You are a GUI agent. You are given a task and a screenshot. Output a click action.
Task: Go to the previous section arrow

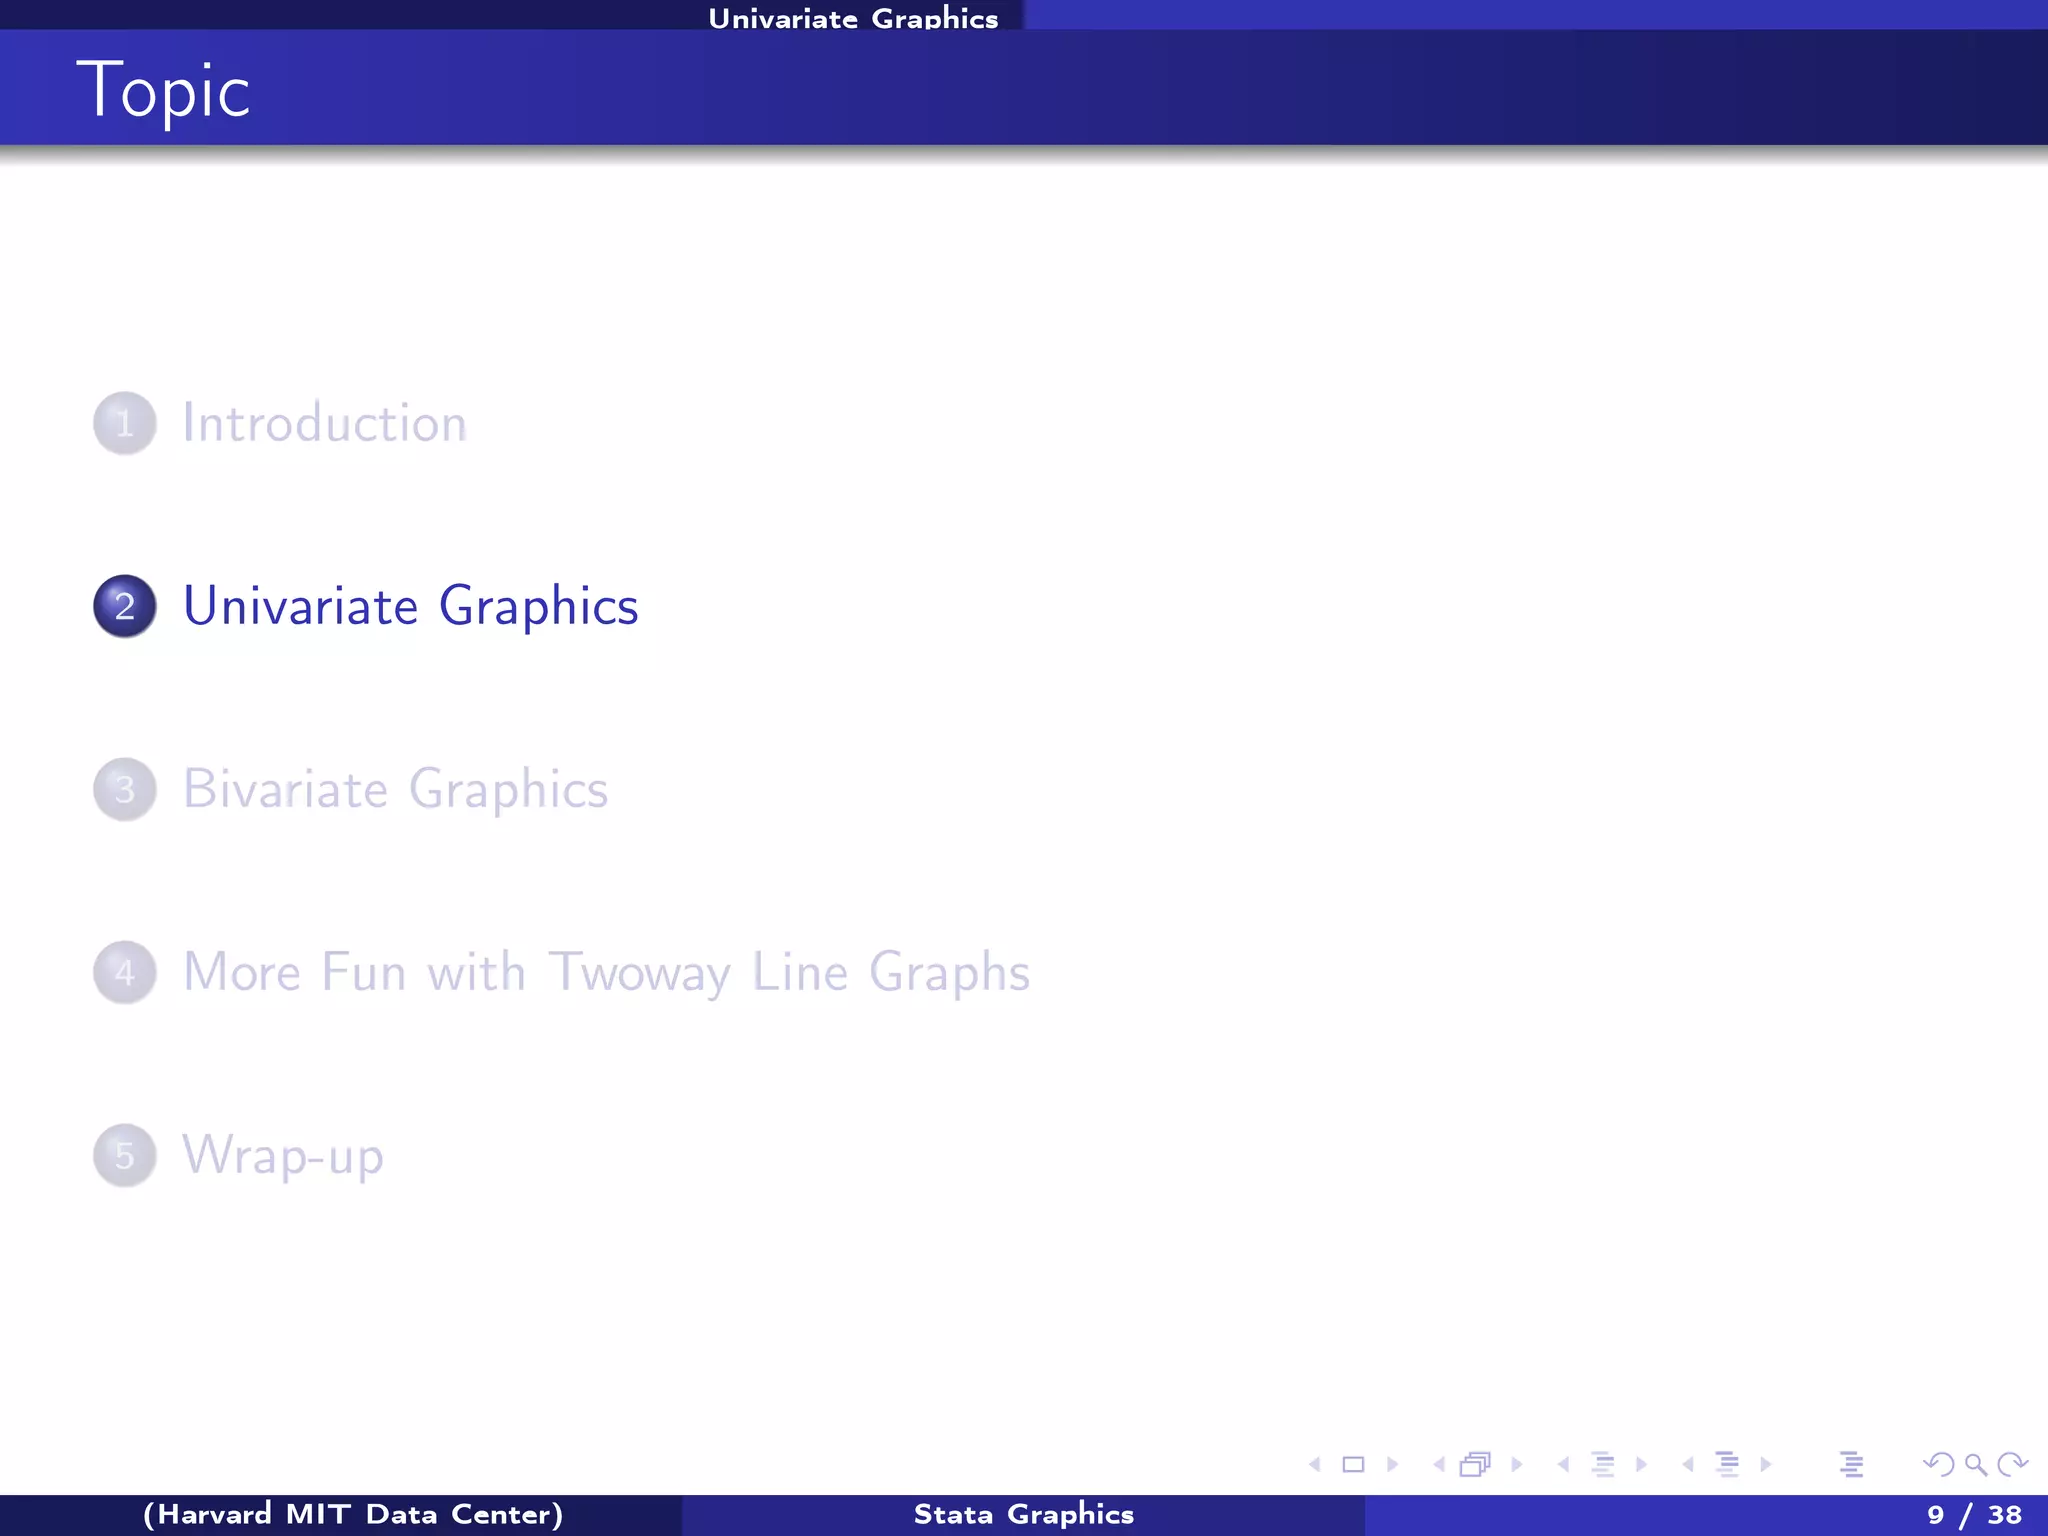click(x=1688, y=1465)
